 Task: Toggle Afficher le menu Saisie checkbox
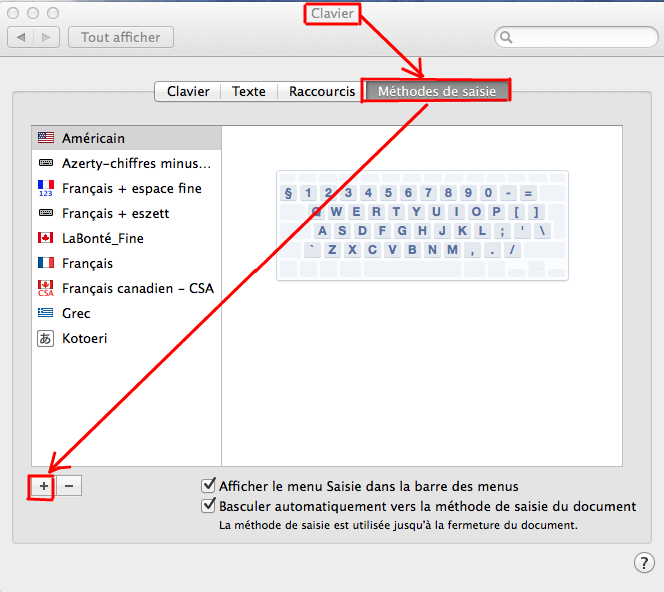point(209,486)
